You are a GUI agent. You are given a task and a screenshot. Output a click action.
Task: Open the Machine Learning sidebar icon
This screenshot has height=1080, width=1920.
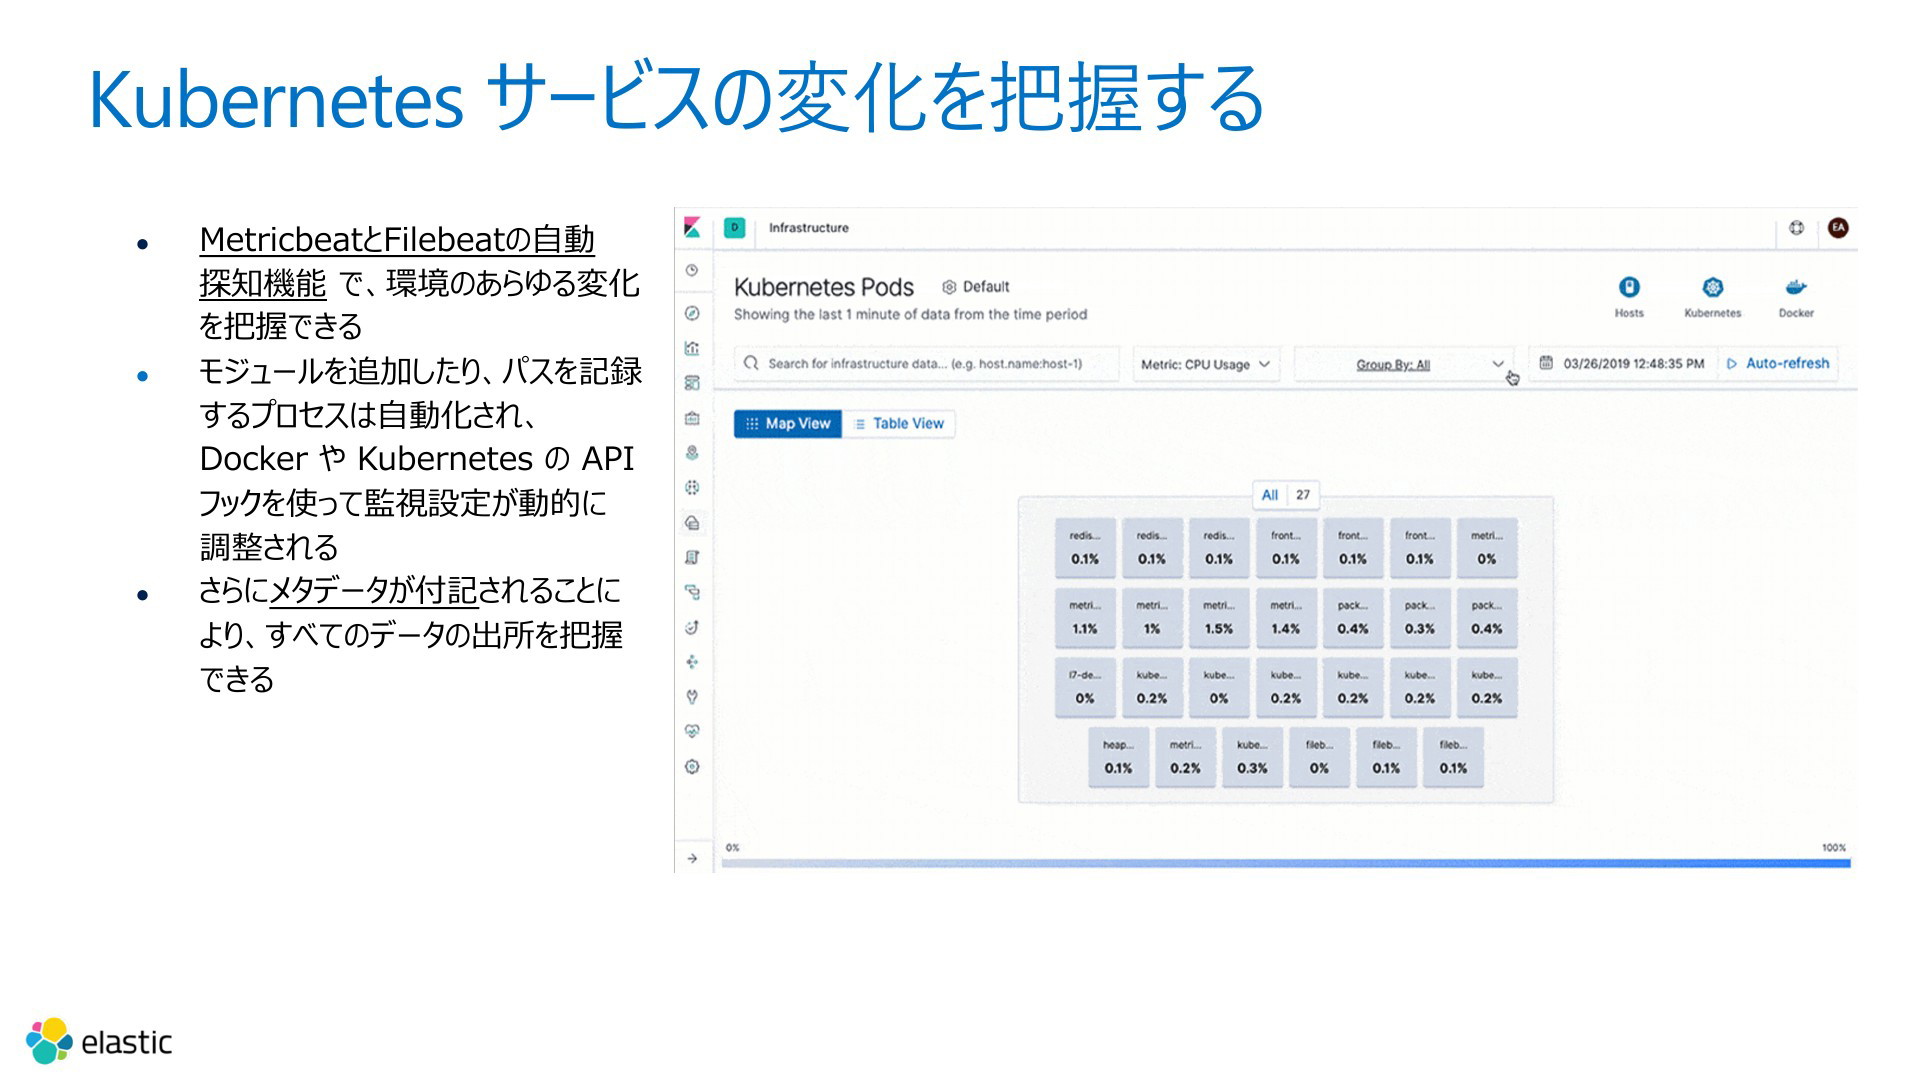point(692,488)
